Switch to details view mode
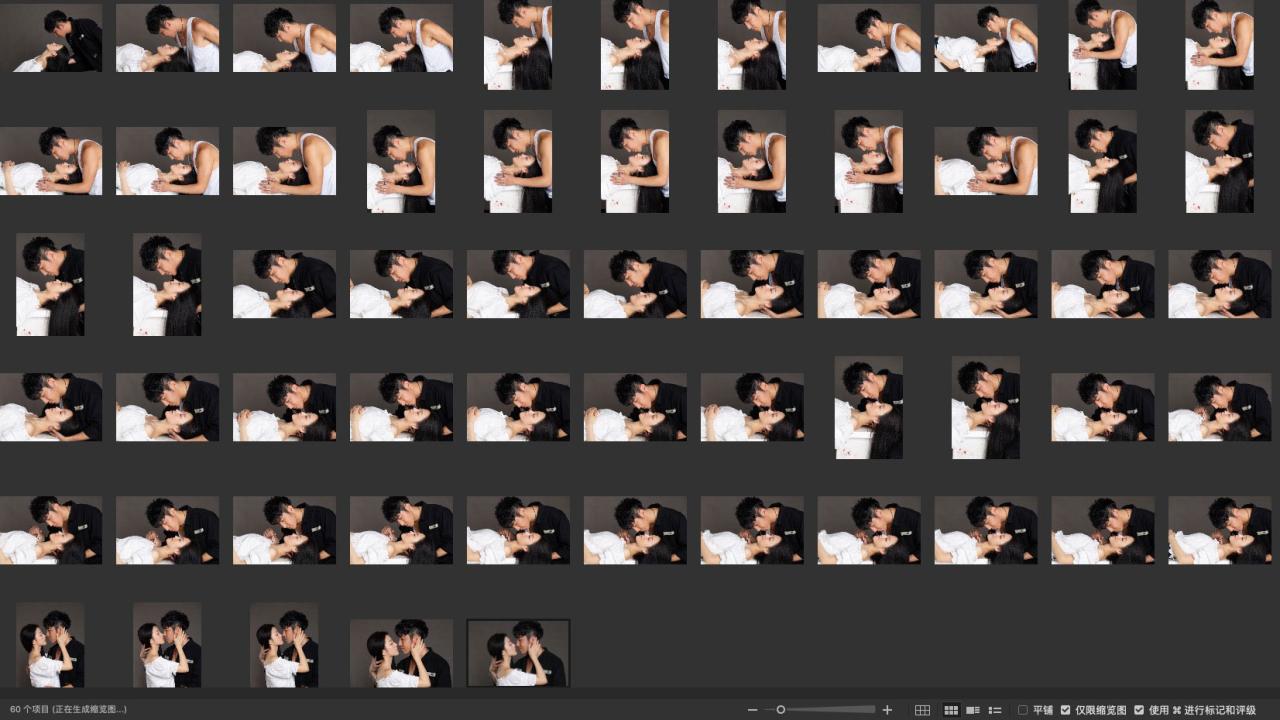 pos(972,710)
